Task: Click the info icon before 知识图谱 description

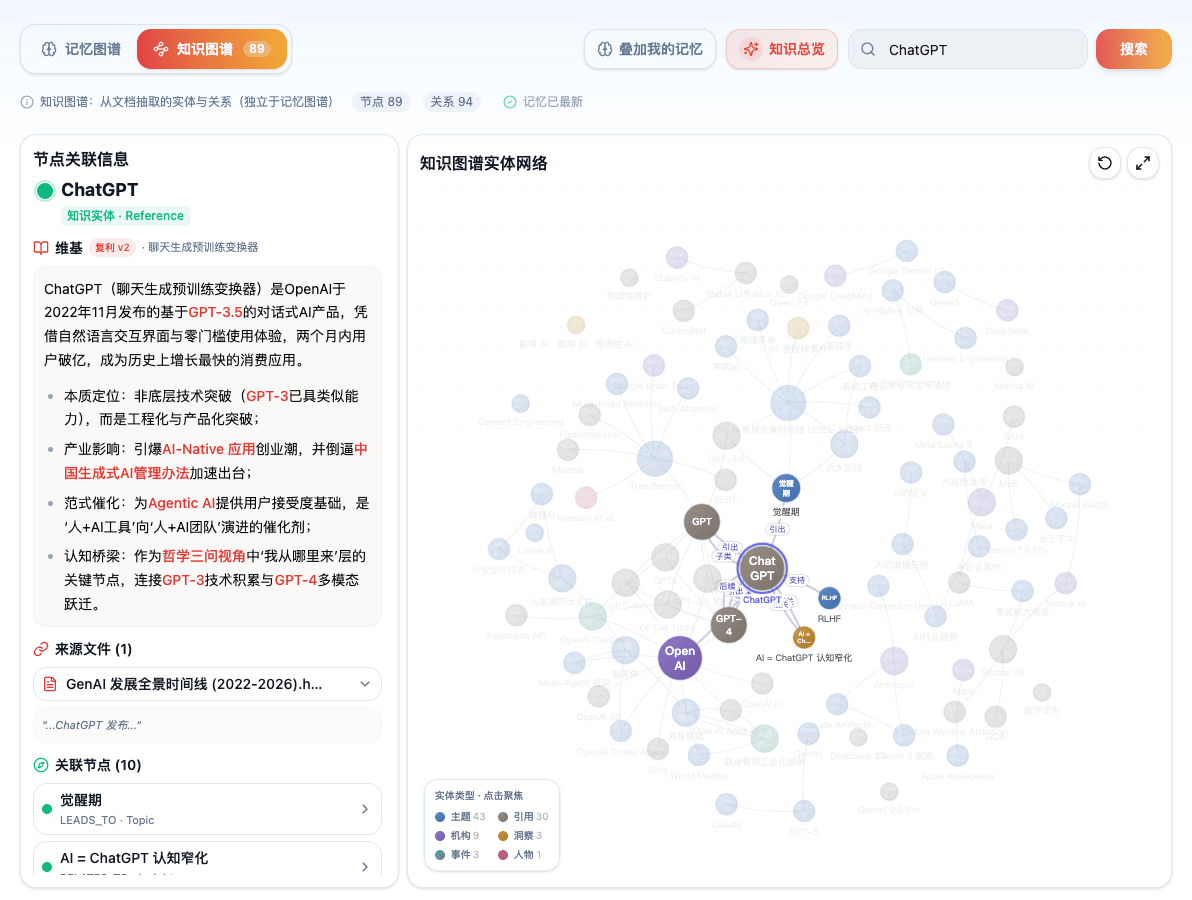Action: pos(27,102)
